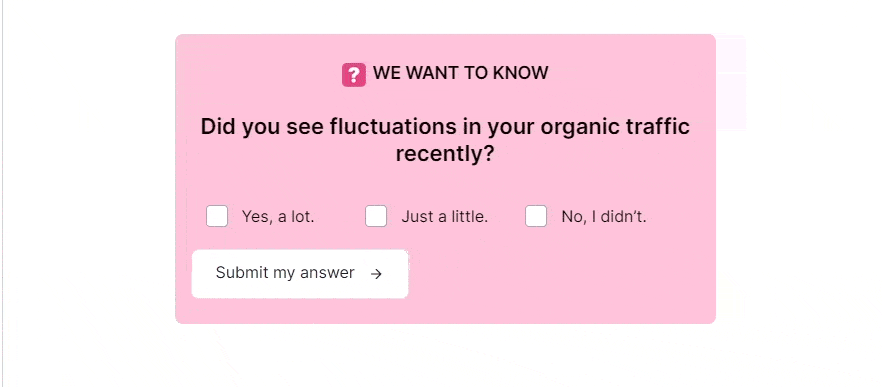This screenshot has height=387, width=882.
Task: Click the arrow icon inside Submit button
Action: [x=376, y=274]
